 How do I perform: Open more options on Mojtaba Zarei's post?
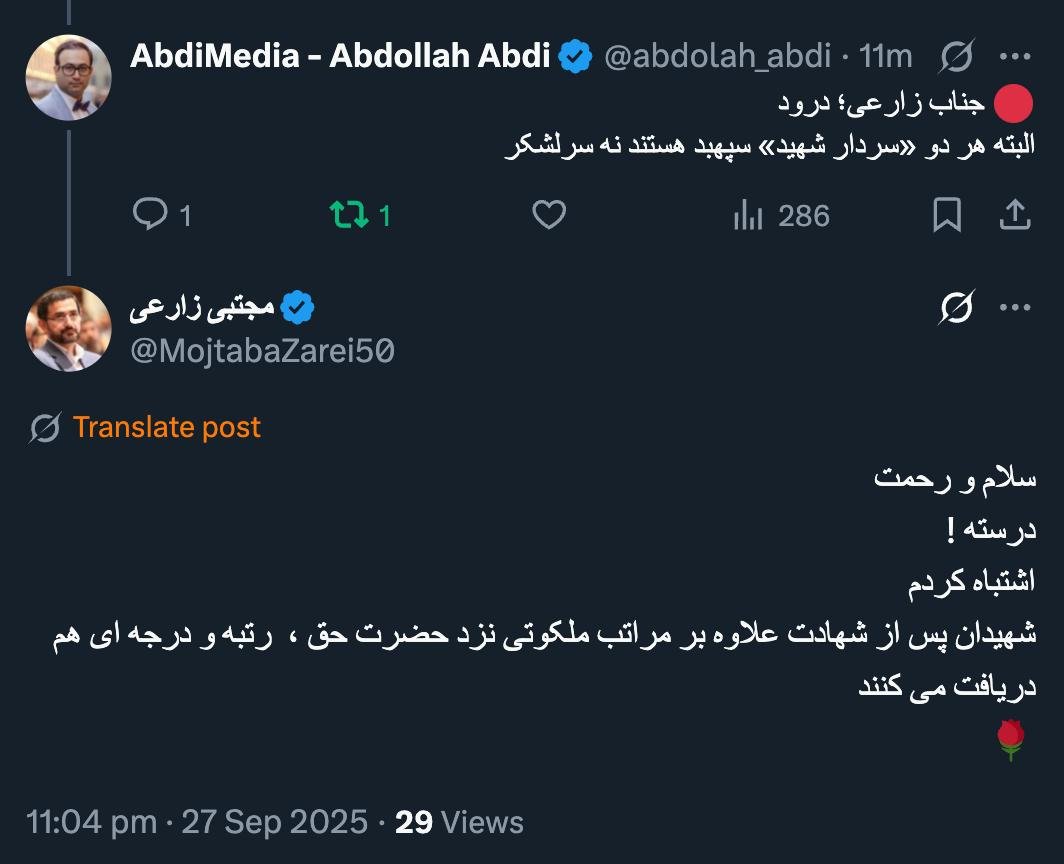(1015, 310)
